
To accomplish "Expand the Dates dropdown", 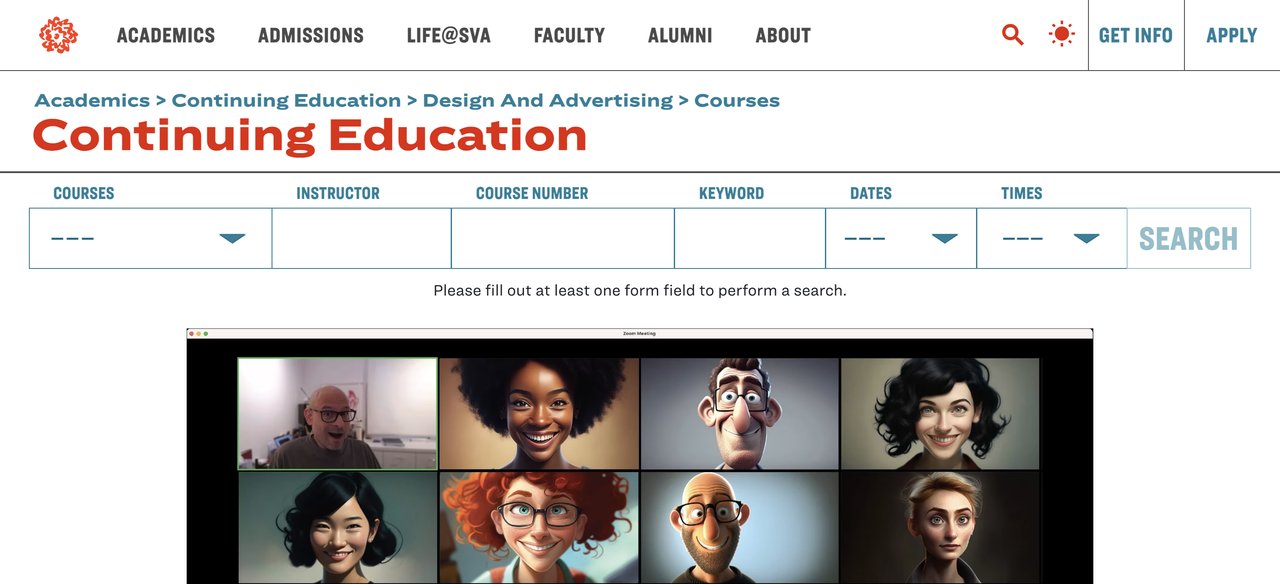I will (x=900, y=238).
